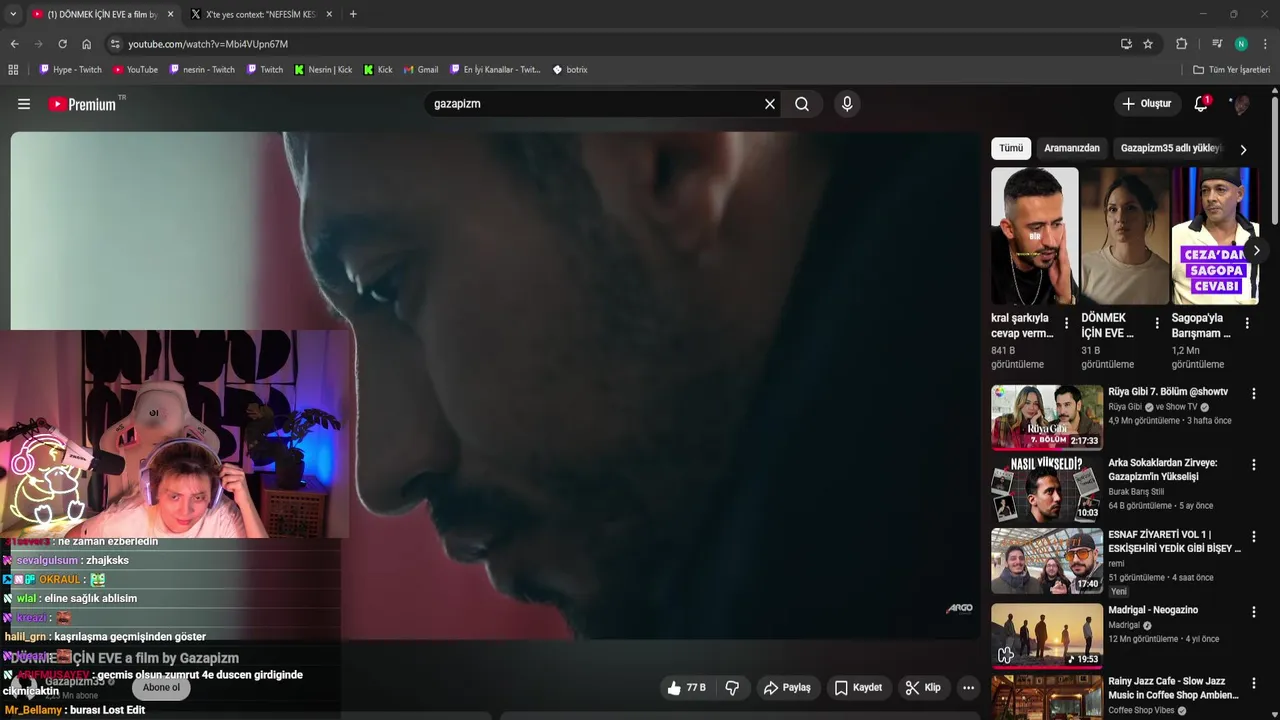Click the Kaydet save button

(x=858, y=688)
